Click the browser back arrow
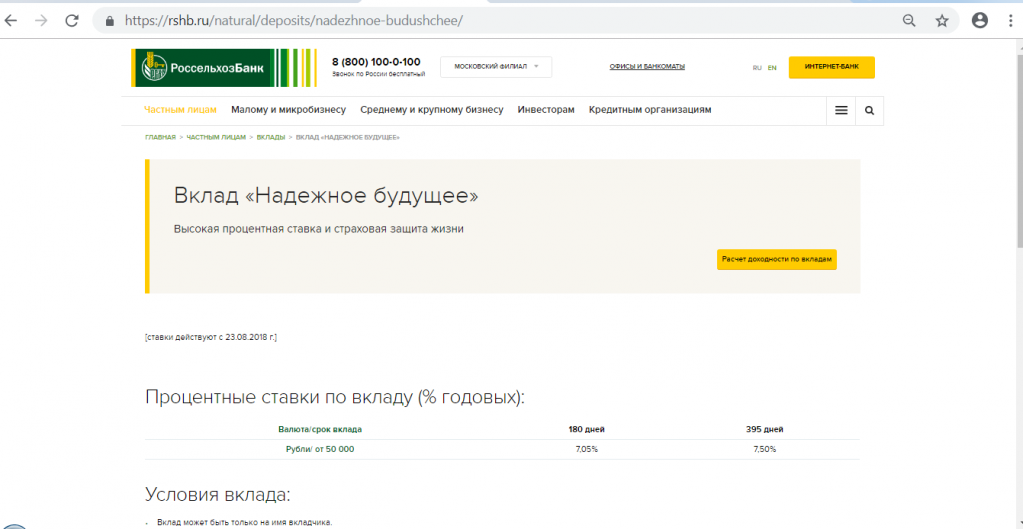This screenshot has height=529, width=1023. [14, 20]
